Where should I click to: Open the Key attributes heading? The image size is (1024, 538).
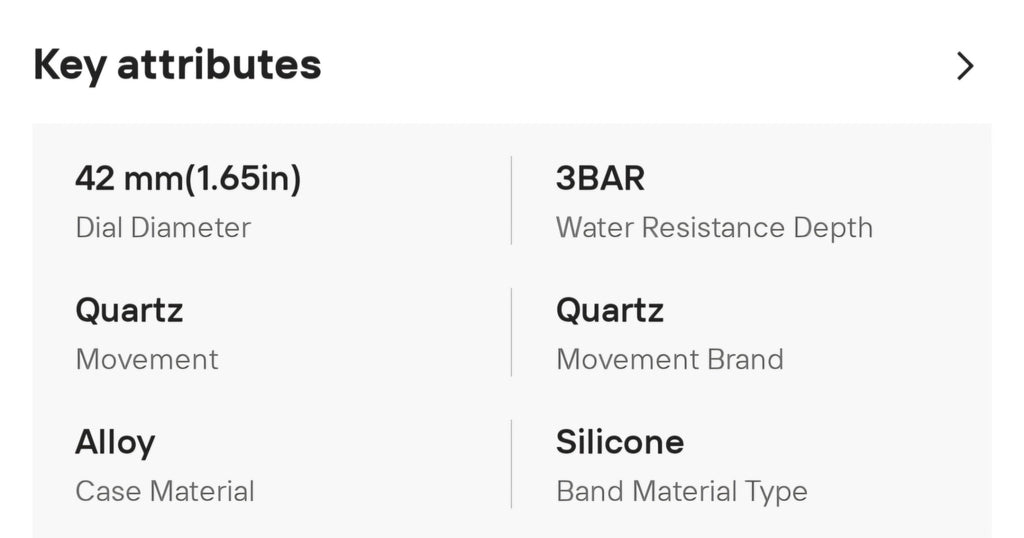[177, 65]
